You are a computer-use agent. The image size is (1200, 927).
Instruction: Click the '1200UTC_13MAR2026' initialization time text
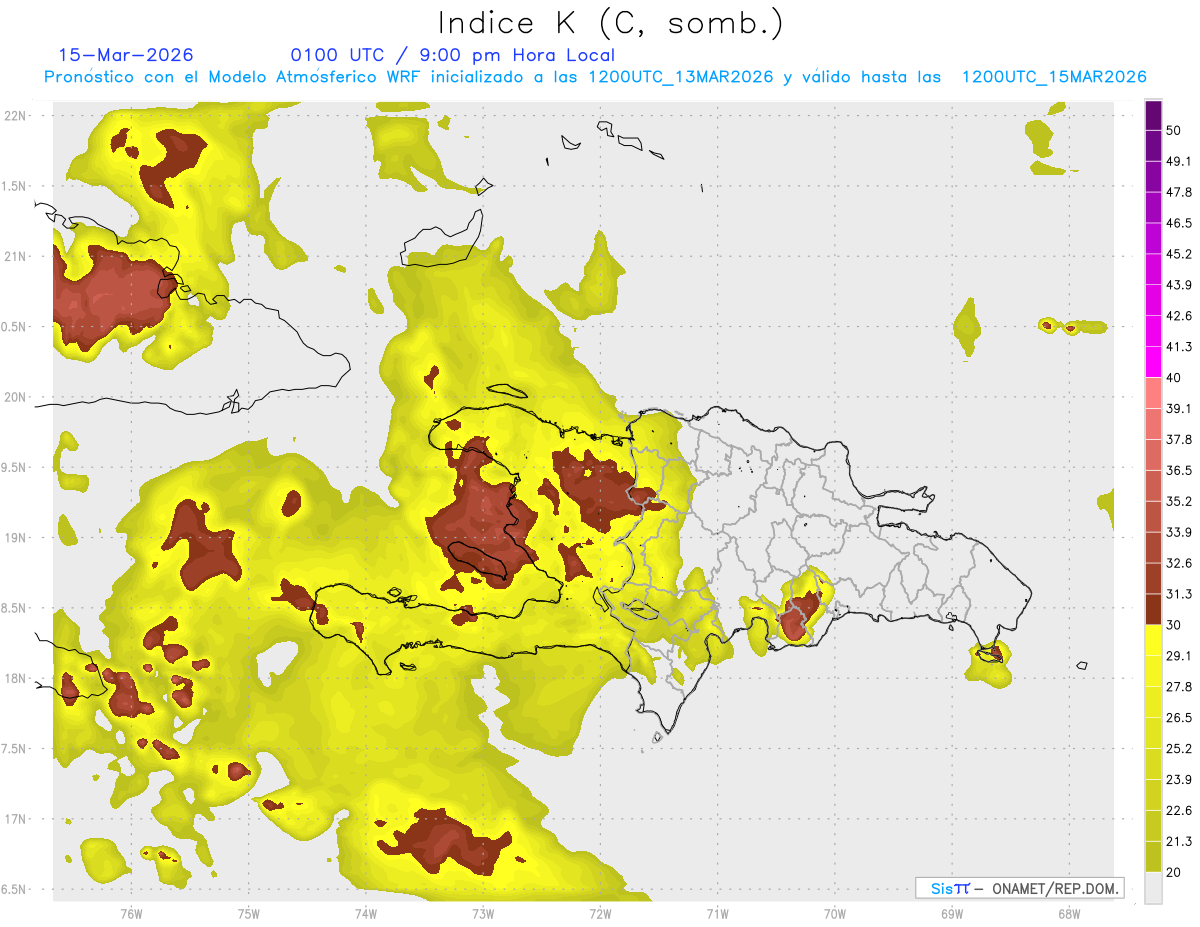(x=681, y=77)
